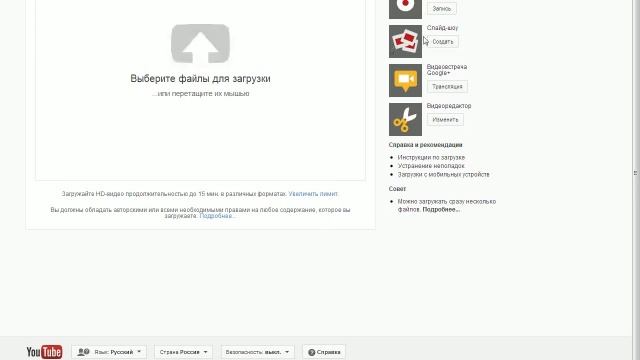The width and height of the screenshot is (640, 360).
Task: Click the webcam record icon
Action: (405, 9)
